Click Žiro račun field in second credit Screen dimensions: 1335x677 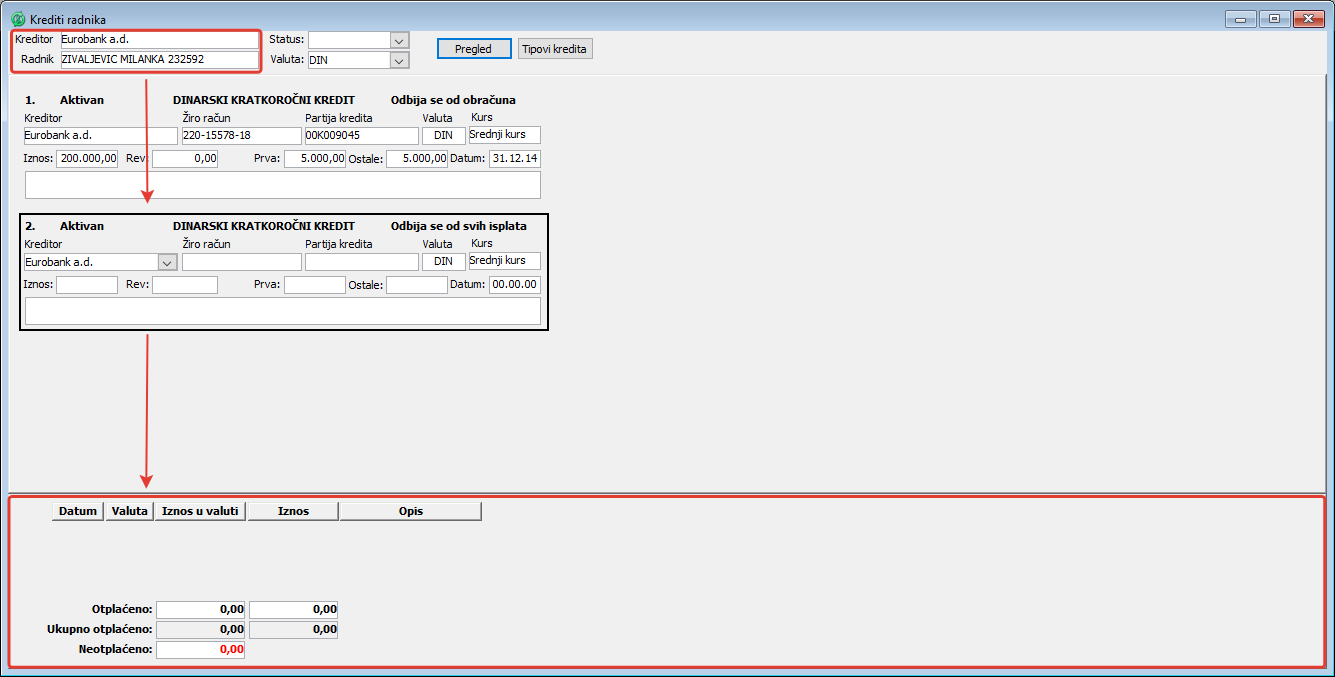pyautogui.click(x=241, y=262)
